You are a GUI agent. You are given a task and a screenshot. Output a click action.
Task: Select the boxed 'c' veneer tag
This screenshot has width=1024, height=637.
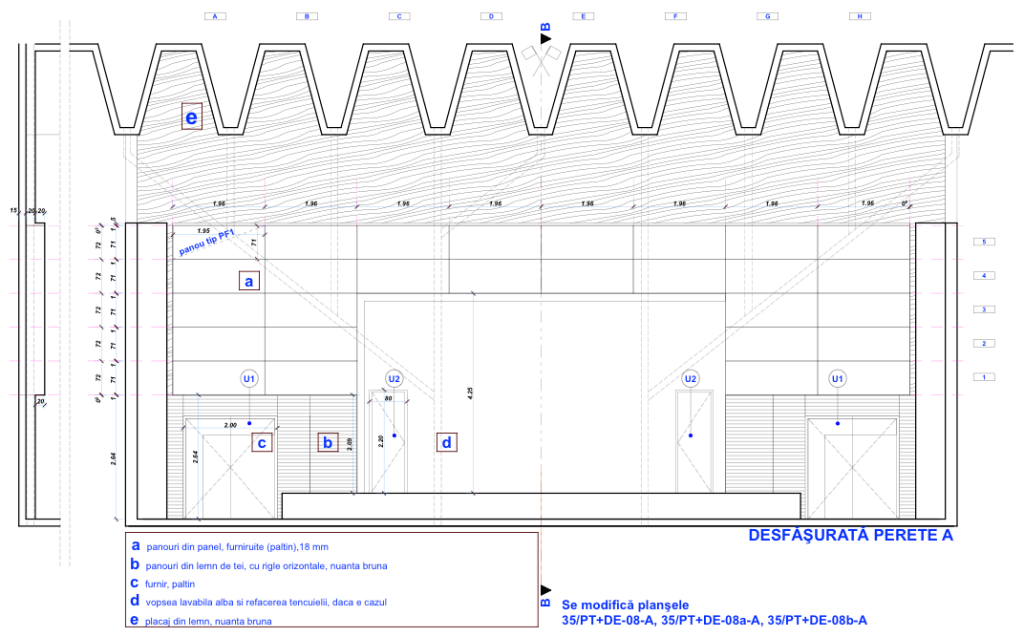[x=262, y=442]
